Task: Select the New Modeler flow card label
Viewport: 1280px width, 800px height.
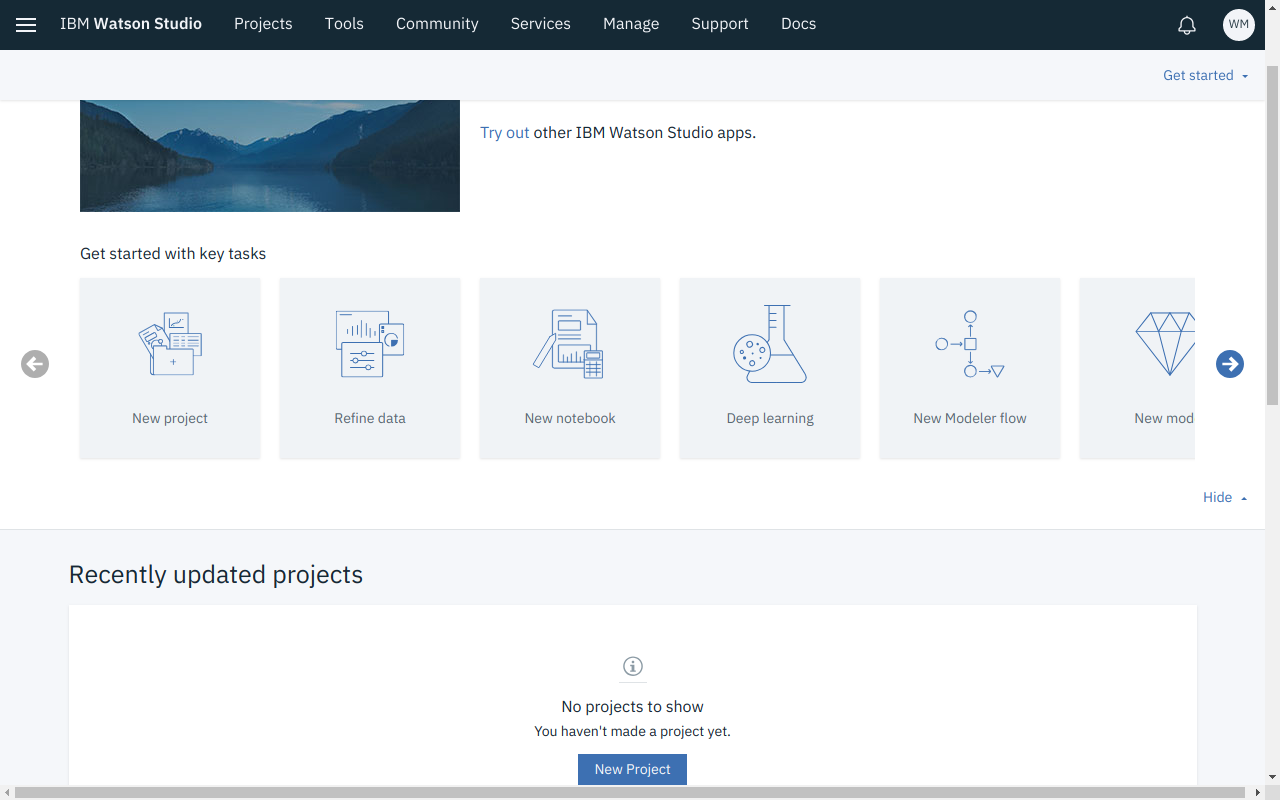Action: (x=970, y=418)
